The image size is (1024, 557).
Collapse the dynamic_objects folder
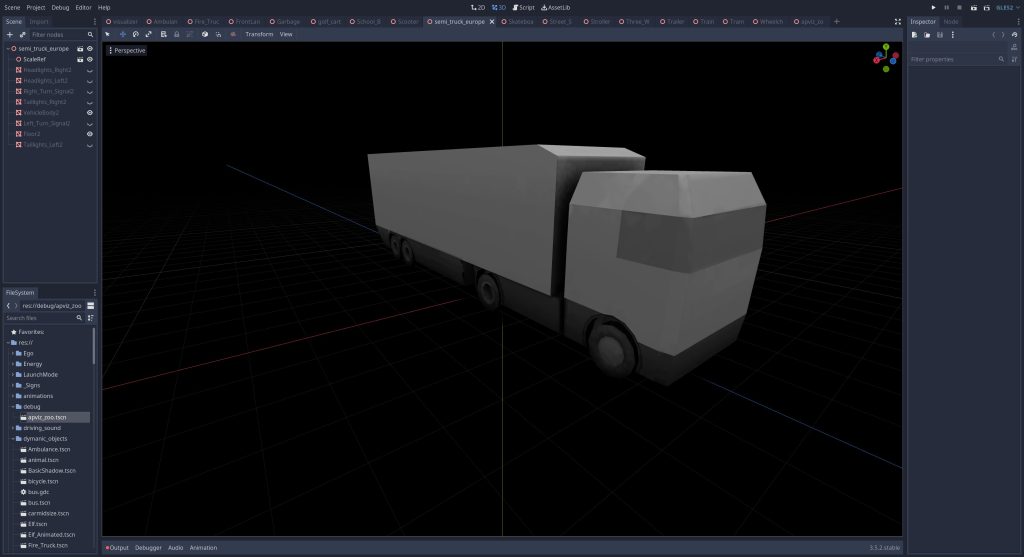click(12, 439)
